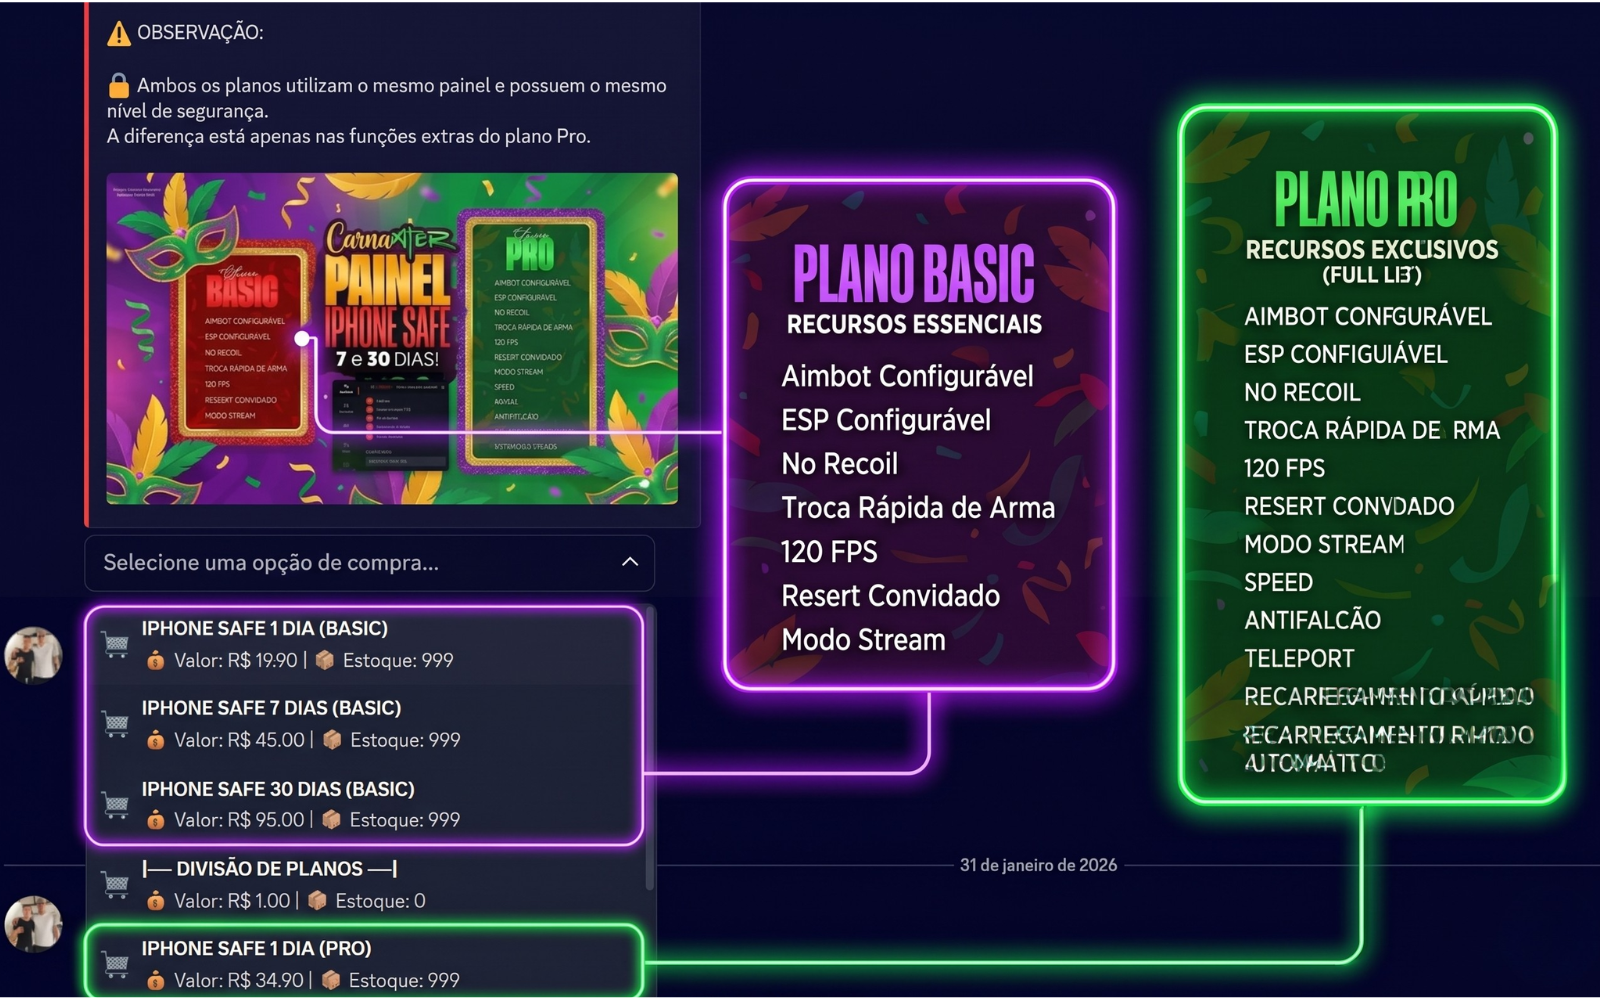Click the "31 de janeiro de 2026" date divider
Screen dimensions: 1600x1000
tap(1038, 865)
